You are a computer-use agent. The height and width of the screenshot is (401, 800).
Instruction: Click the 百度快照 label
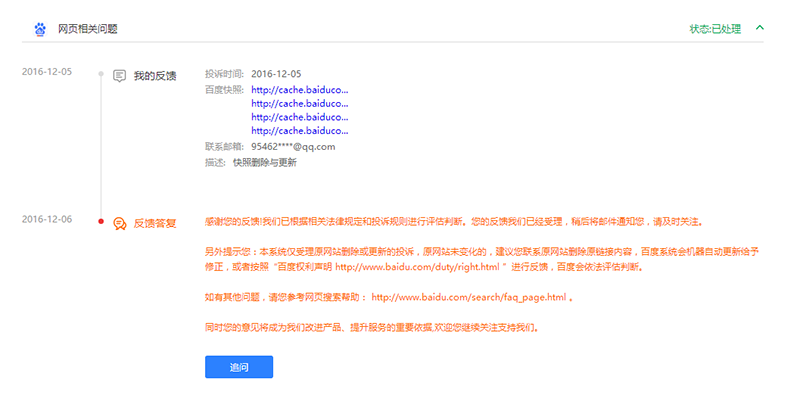coord(224,90)
